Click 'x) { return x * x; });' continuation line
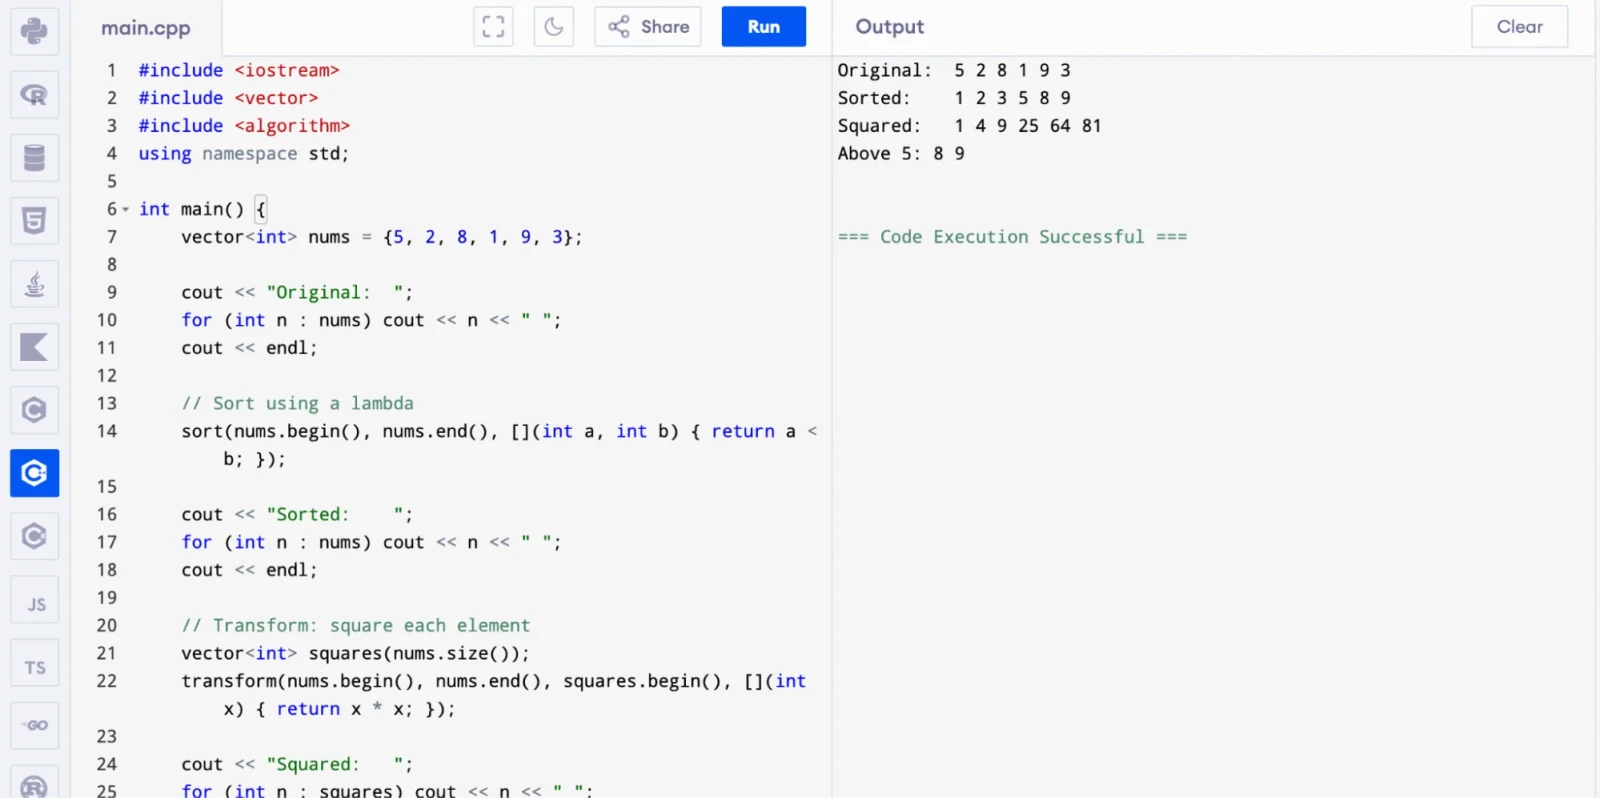This screenshot has height=798, width=1600. point(339,709)
